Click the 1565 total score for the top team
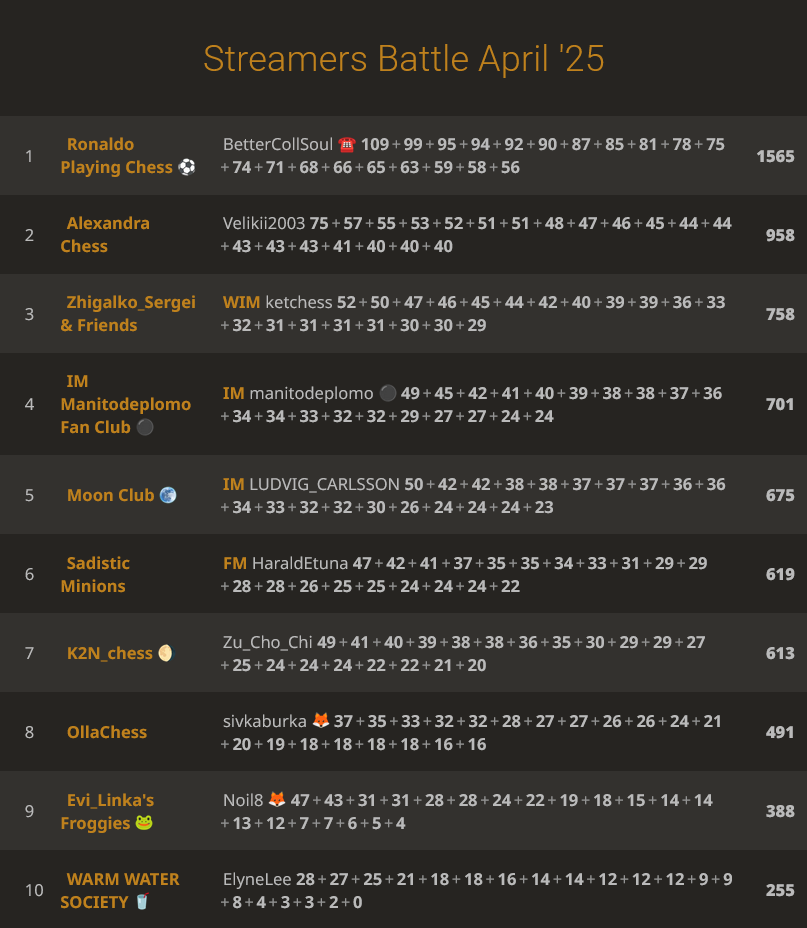Viewport: 807px width, 928px height. point(775,157)
